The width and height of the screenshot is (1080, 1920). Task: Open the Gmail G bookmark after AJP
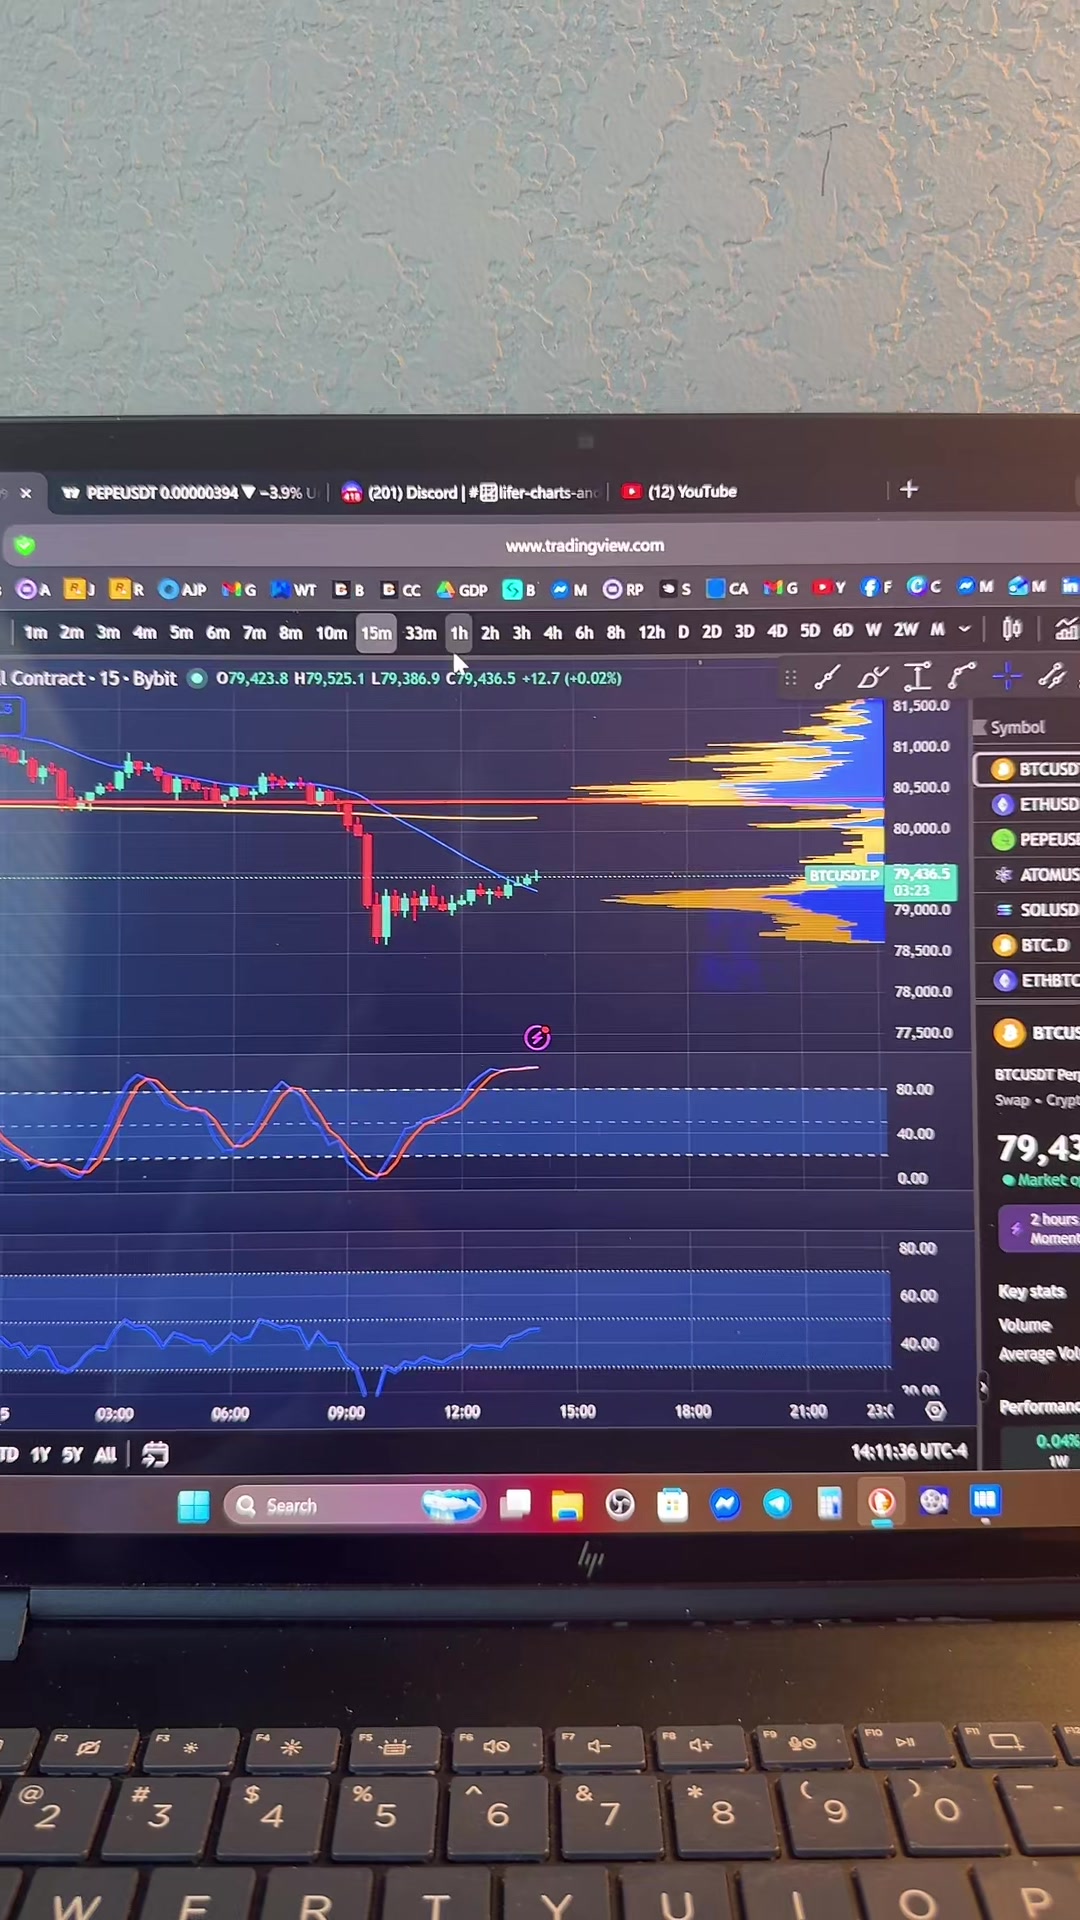pyautogui.click(x=239, y=589)
